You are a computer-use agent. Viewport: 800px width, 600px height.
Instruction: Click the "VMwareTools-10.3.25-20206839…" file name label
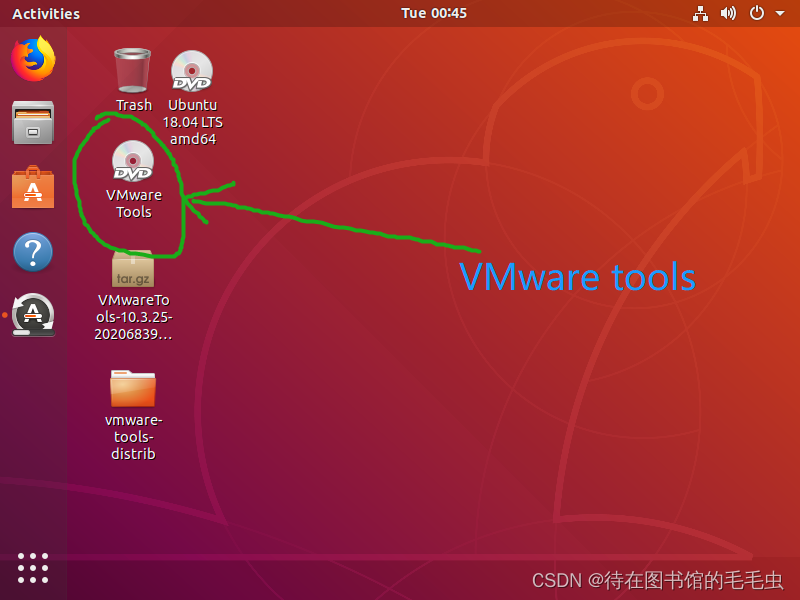click(x=133, y=317)
